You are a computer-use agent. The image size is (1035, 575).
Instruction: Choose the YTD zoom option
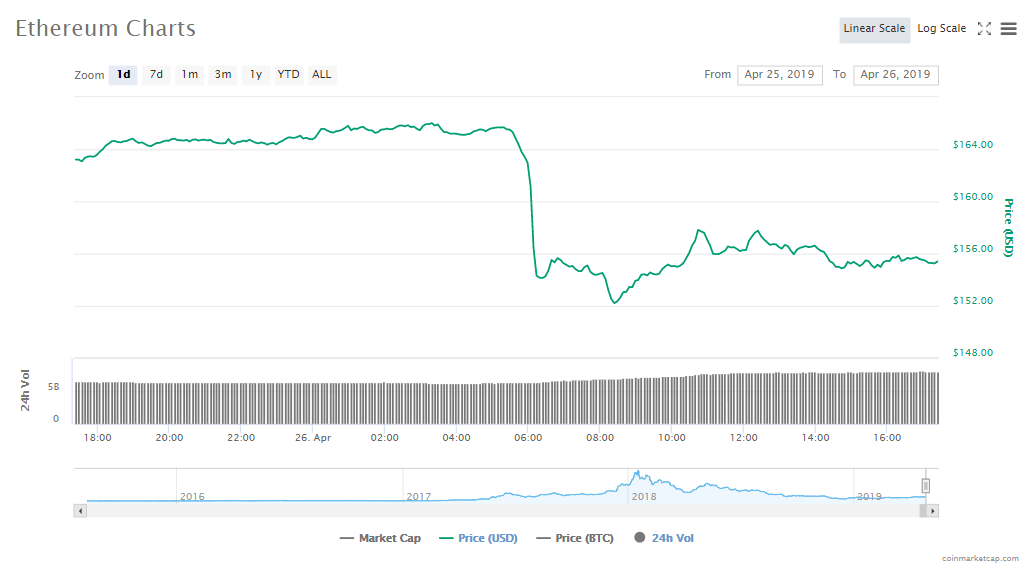288,75
